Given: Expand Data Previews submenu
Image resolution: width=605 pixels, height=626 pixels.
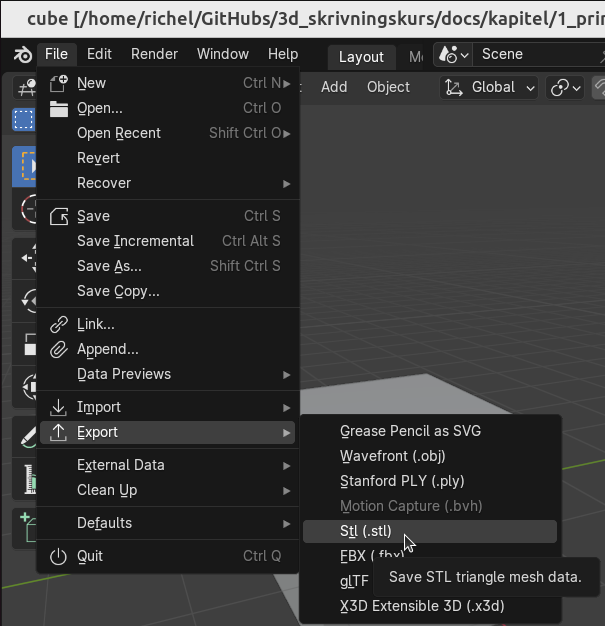Looking at the screenshot, I should coord(168,374).
